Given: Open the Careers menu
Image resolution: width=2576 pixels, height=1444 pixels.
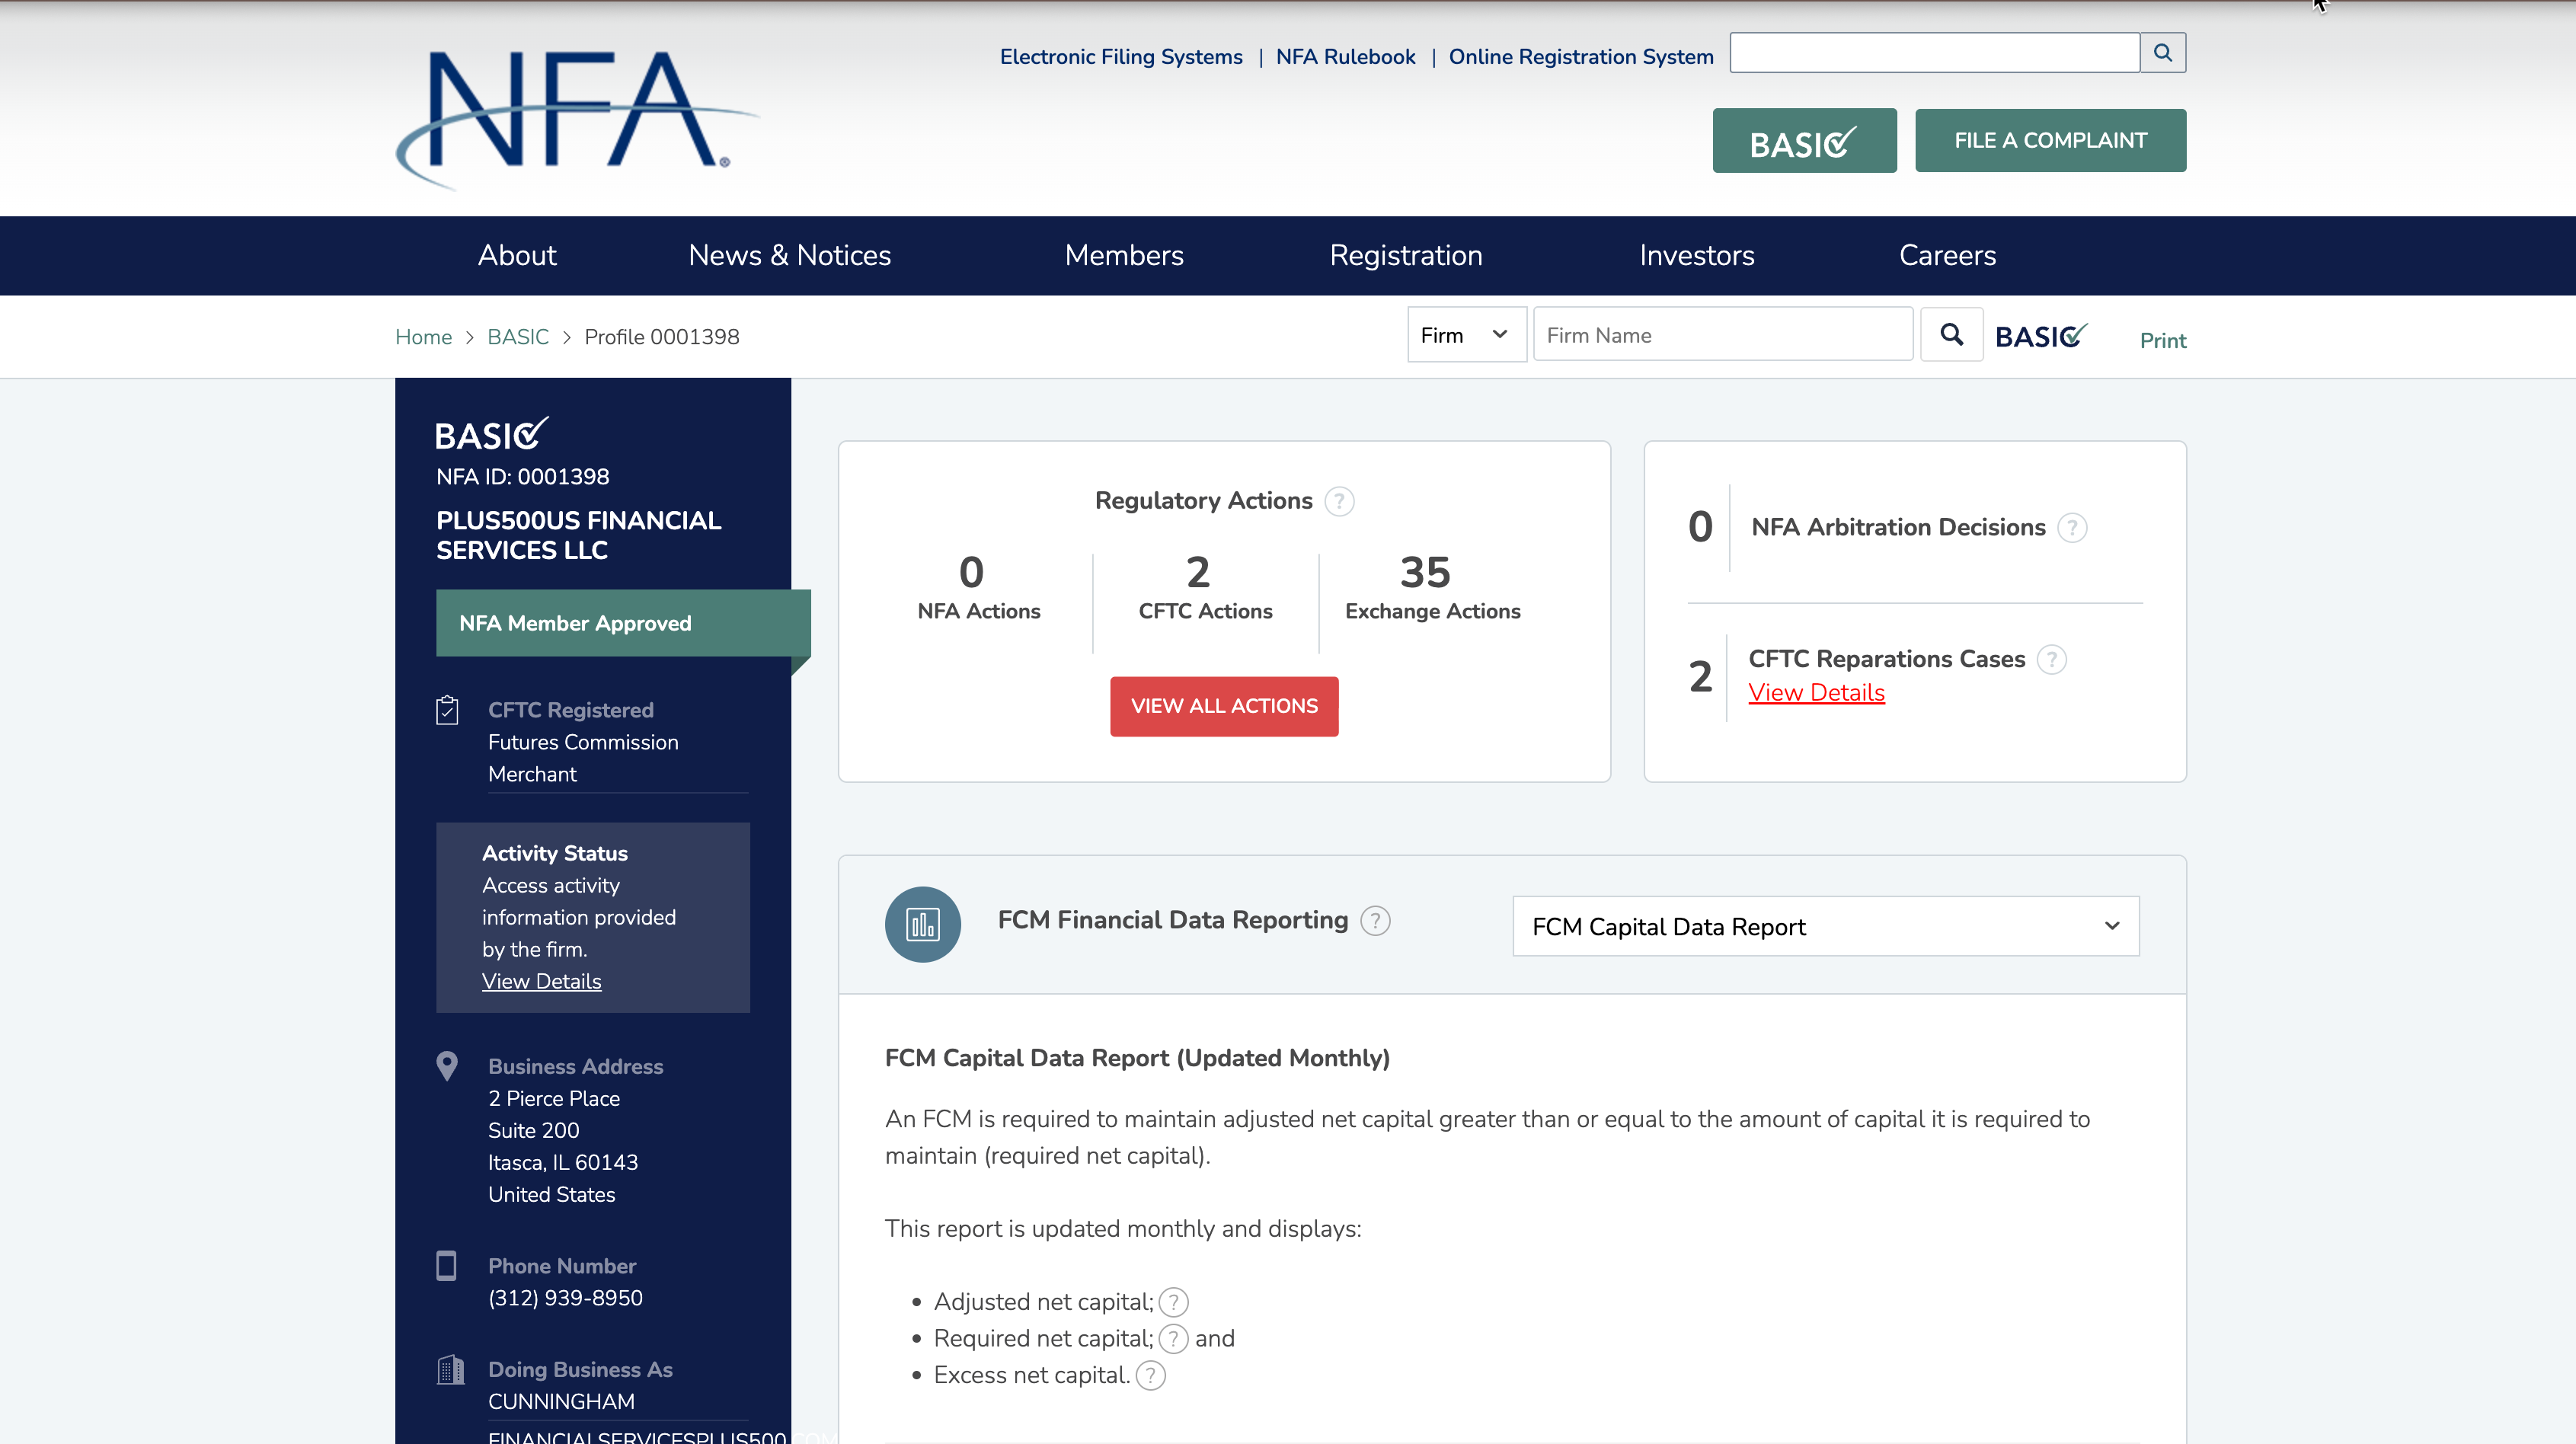Looking at the screenshot, I should (1947, 255).
